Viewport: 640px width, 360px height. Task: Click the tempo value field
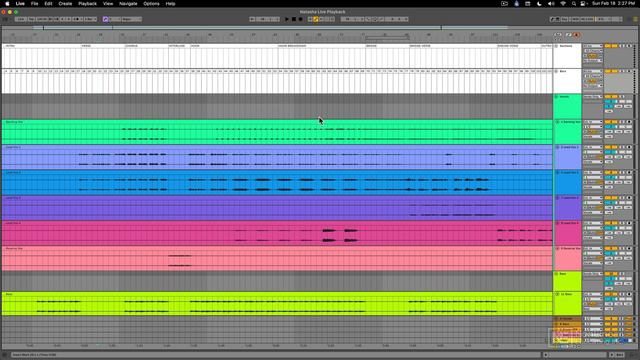(42, 19)
